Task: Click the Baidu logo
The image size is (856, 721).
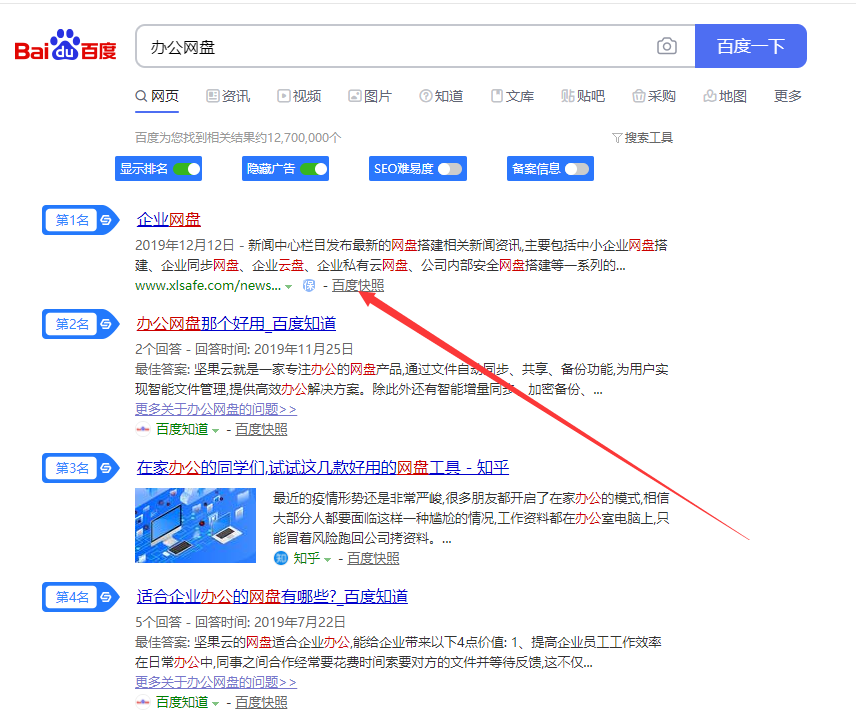Action: 66,46
